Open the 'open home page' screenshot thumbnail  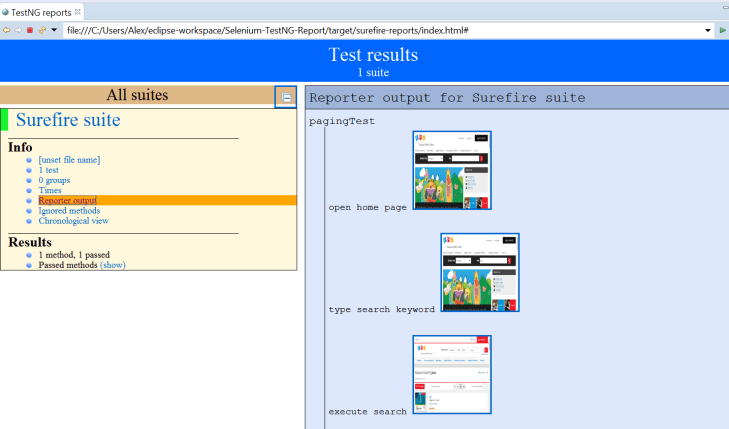tap(452, 171)
